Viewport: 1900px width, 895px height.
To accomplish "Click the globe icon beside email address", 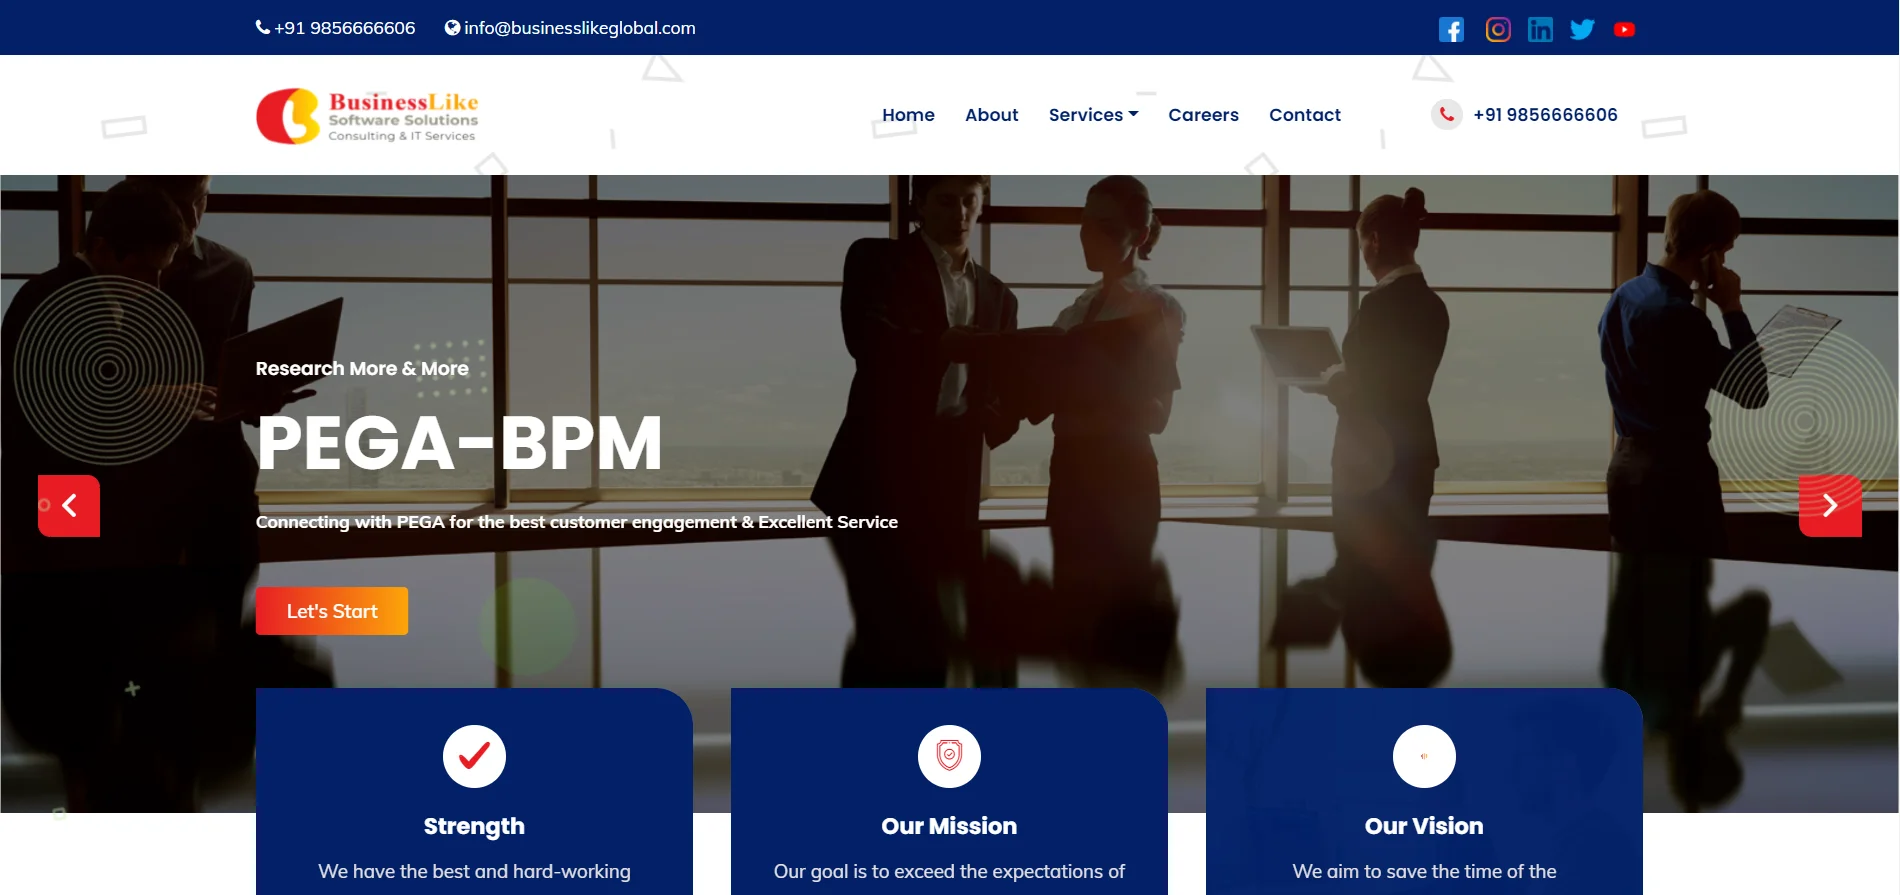I will [x=452, y=28].
